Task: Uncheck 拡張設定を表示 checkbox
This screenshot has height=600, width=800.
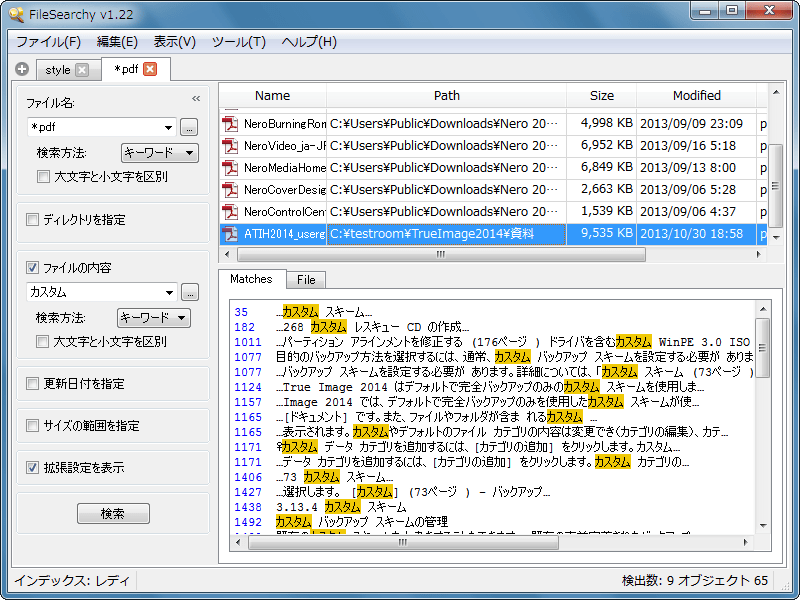Action: [x=32, y=467]
